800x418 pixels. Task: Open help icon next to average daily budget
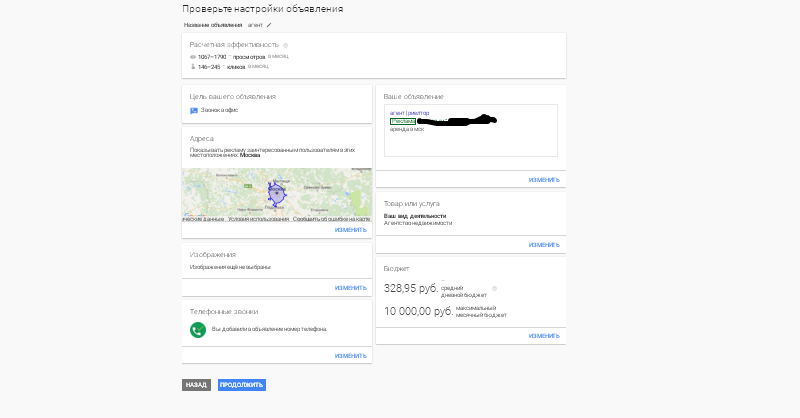tap(494, 289)
